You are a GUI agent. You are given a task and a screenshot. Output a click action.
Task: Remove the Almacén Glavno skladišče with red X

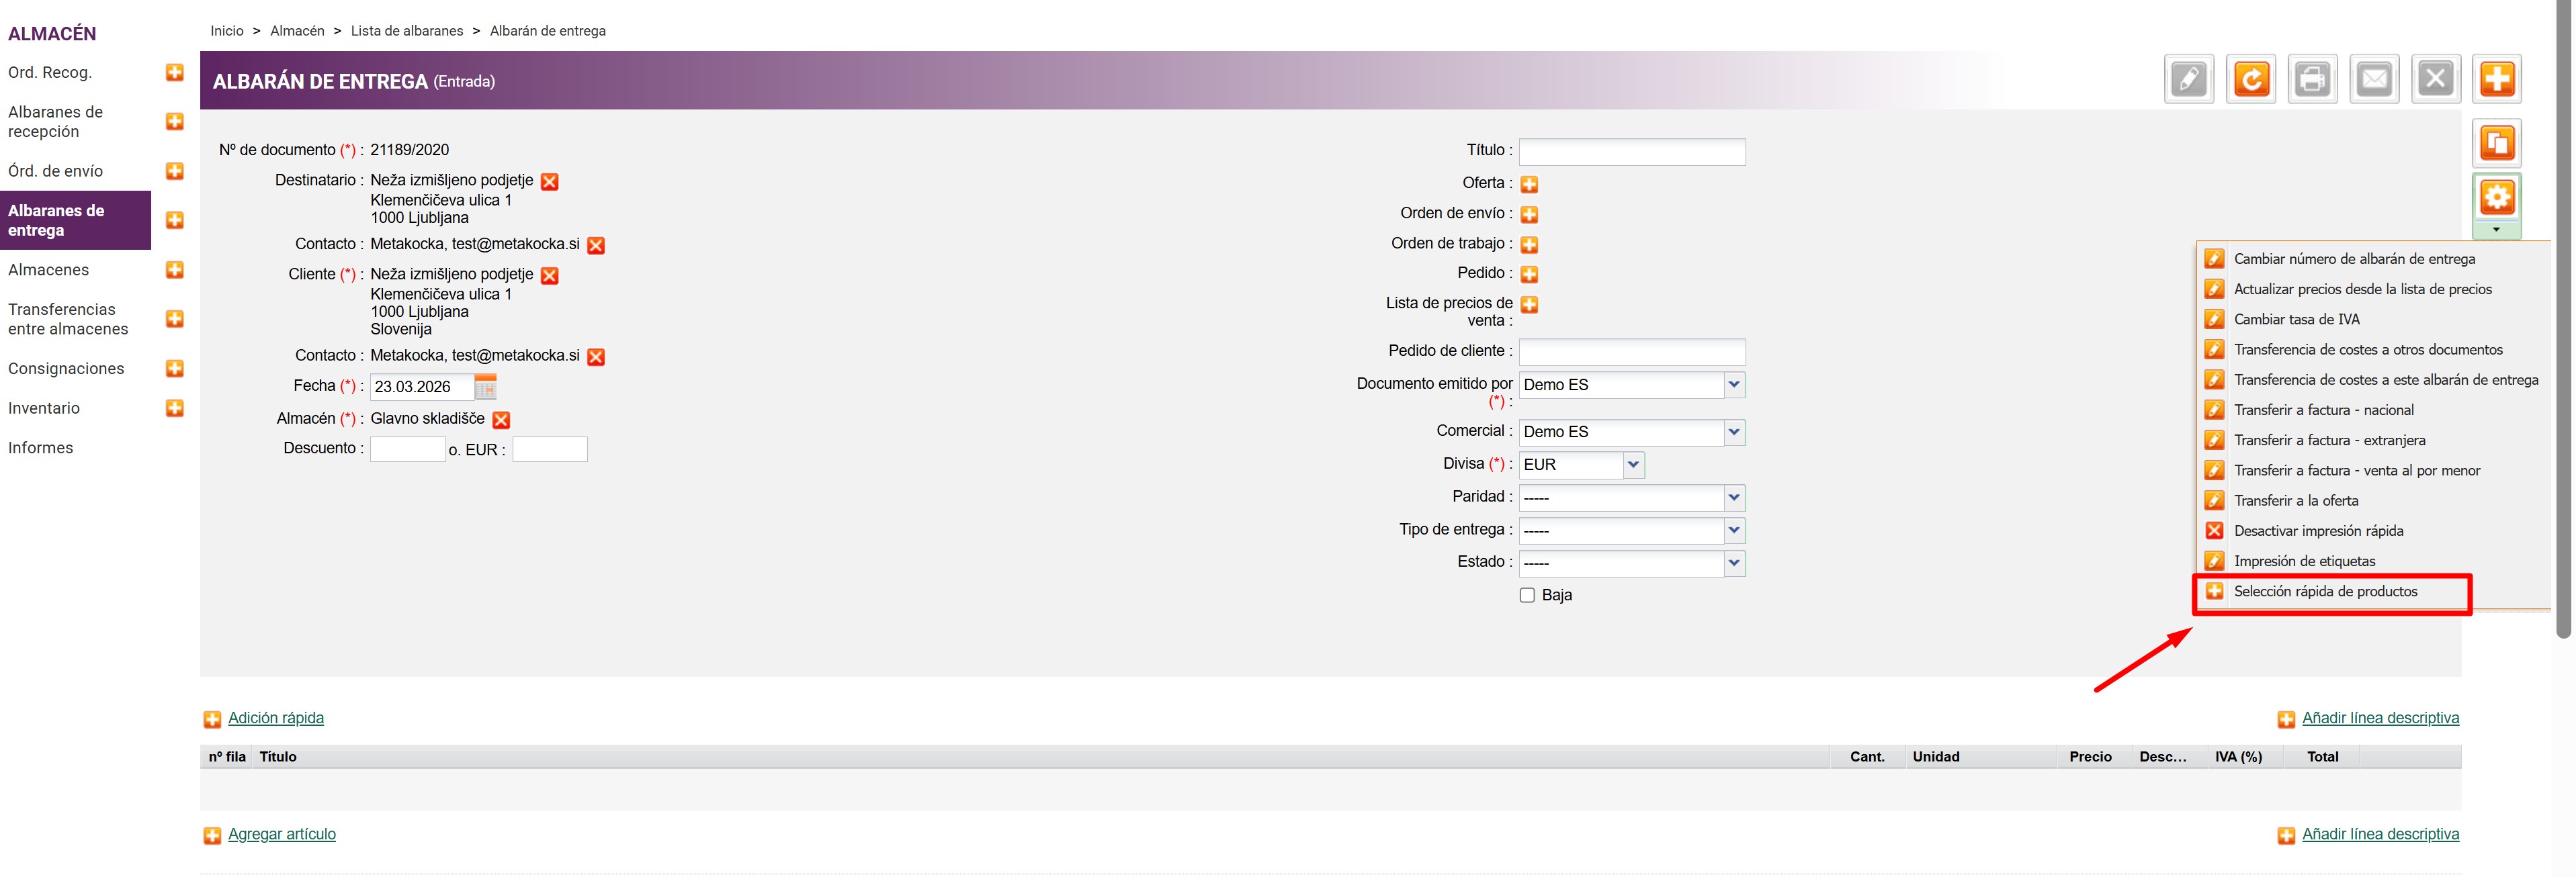[502, 420]
